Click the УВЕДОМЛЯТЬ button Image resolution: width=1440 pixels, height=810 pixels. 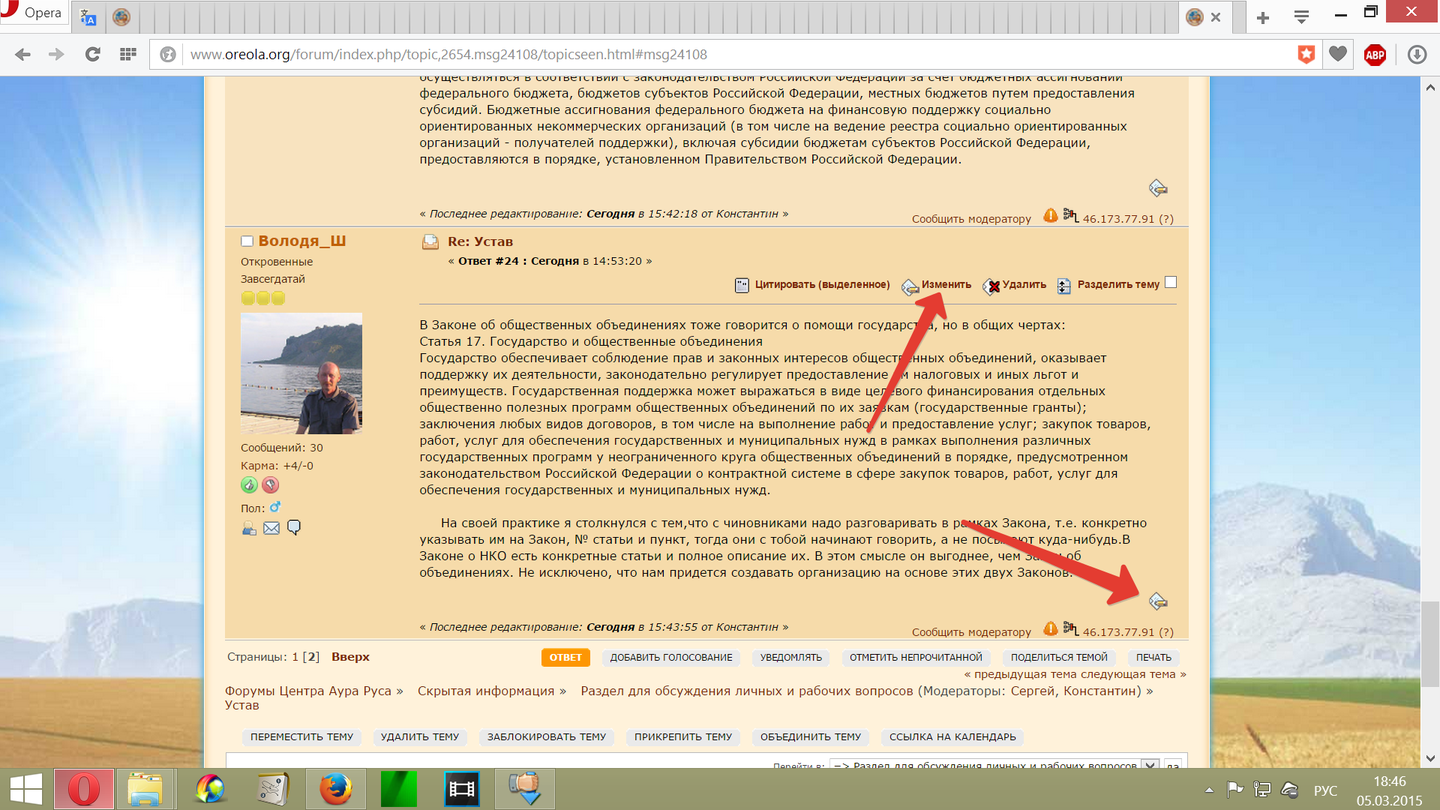[790, 657]
